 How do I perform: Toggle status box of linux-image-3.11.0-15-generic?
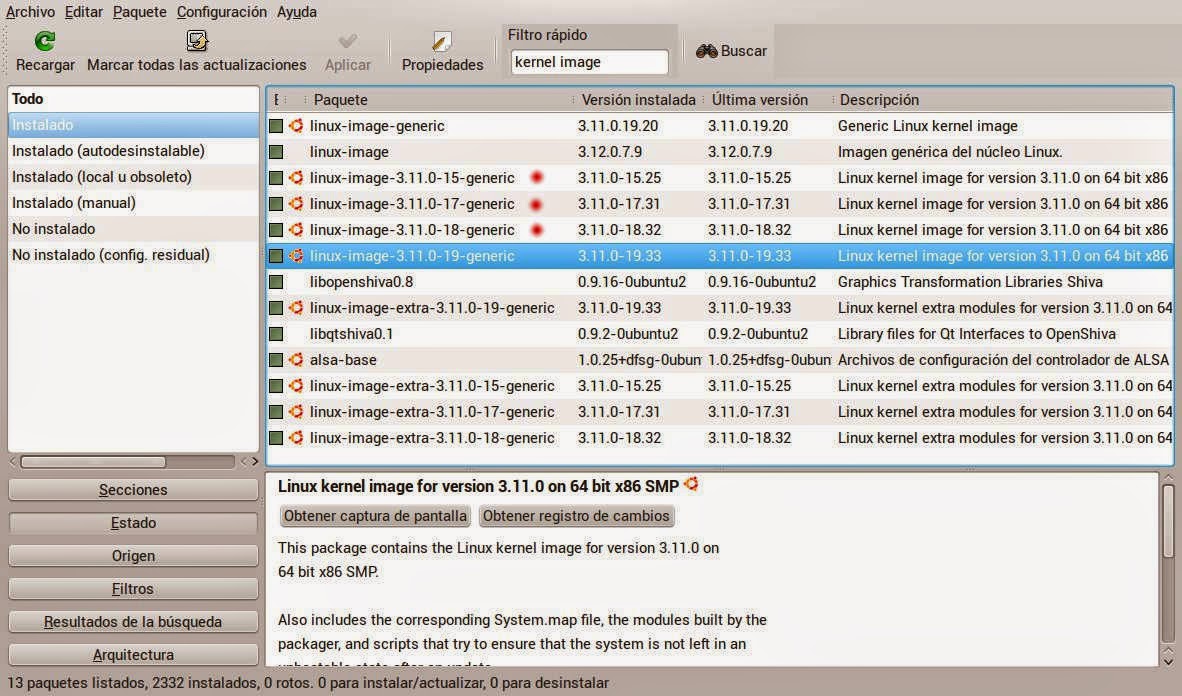click(277, 178)
